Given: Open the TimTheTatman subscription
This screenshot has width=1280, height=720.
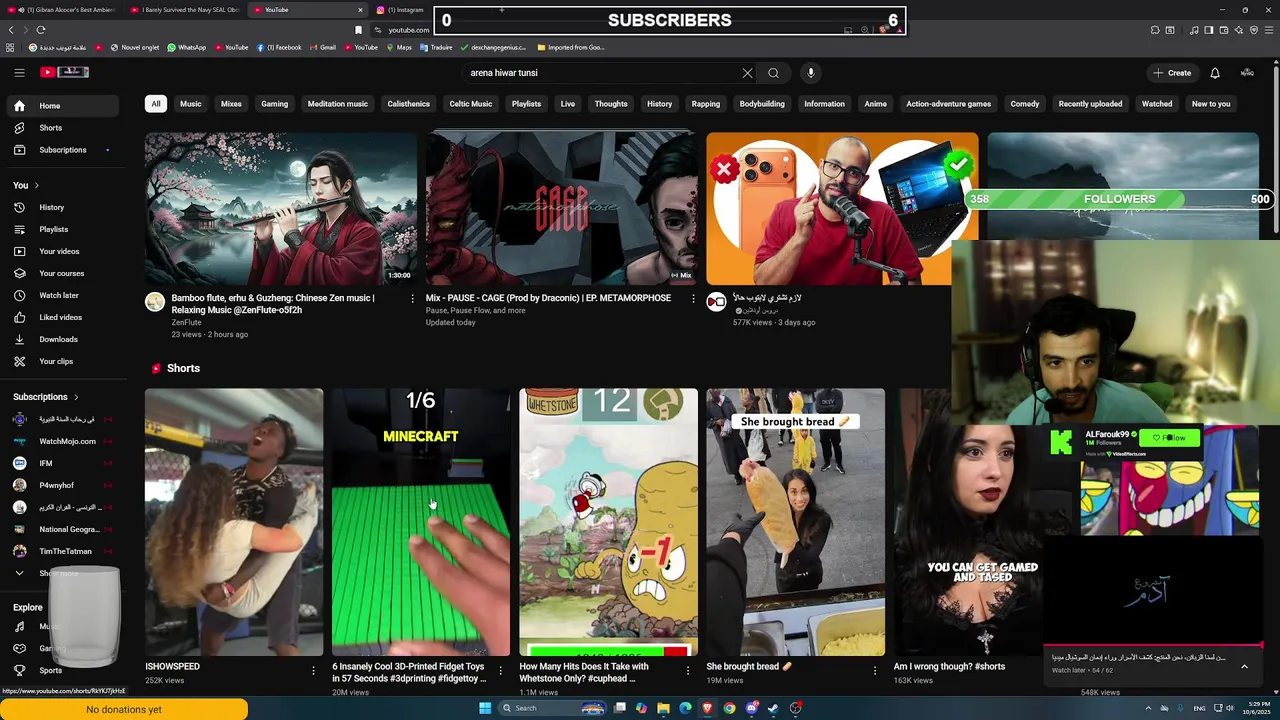Looking at the screenshot, I should click(x=65, y=551).
